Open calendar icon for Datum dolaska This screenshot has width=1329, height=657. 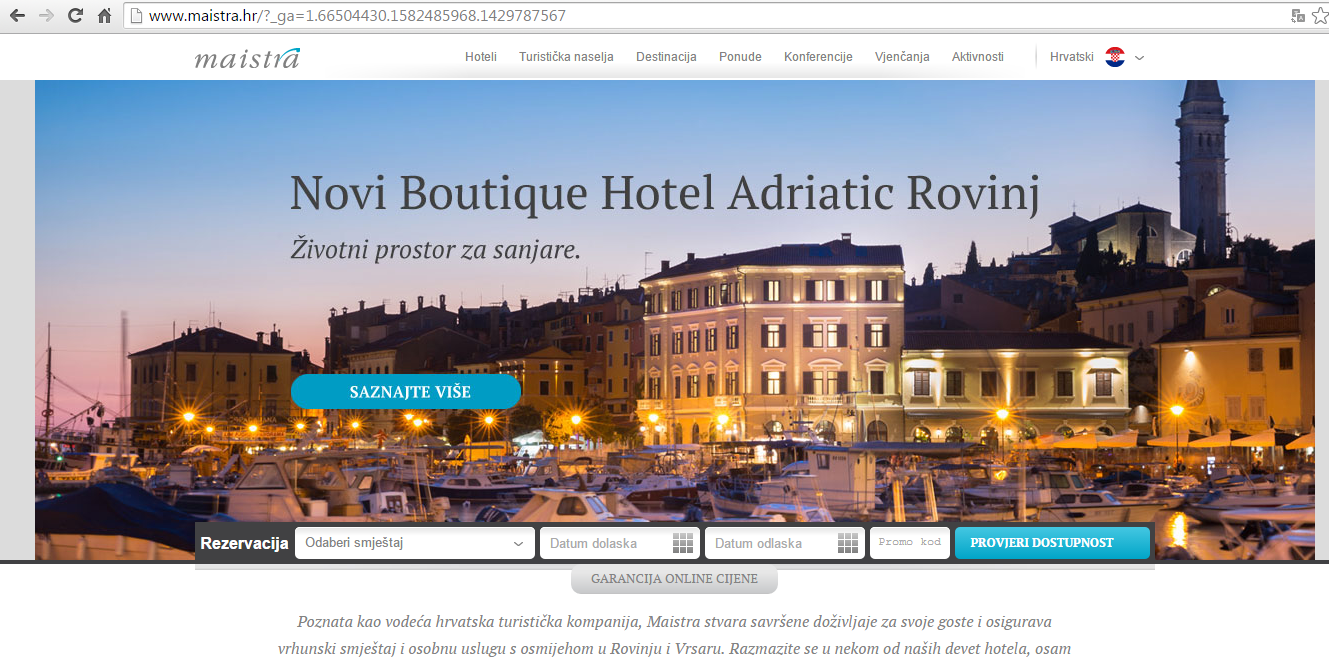pyautogui.click(x=683, y=543)
